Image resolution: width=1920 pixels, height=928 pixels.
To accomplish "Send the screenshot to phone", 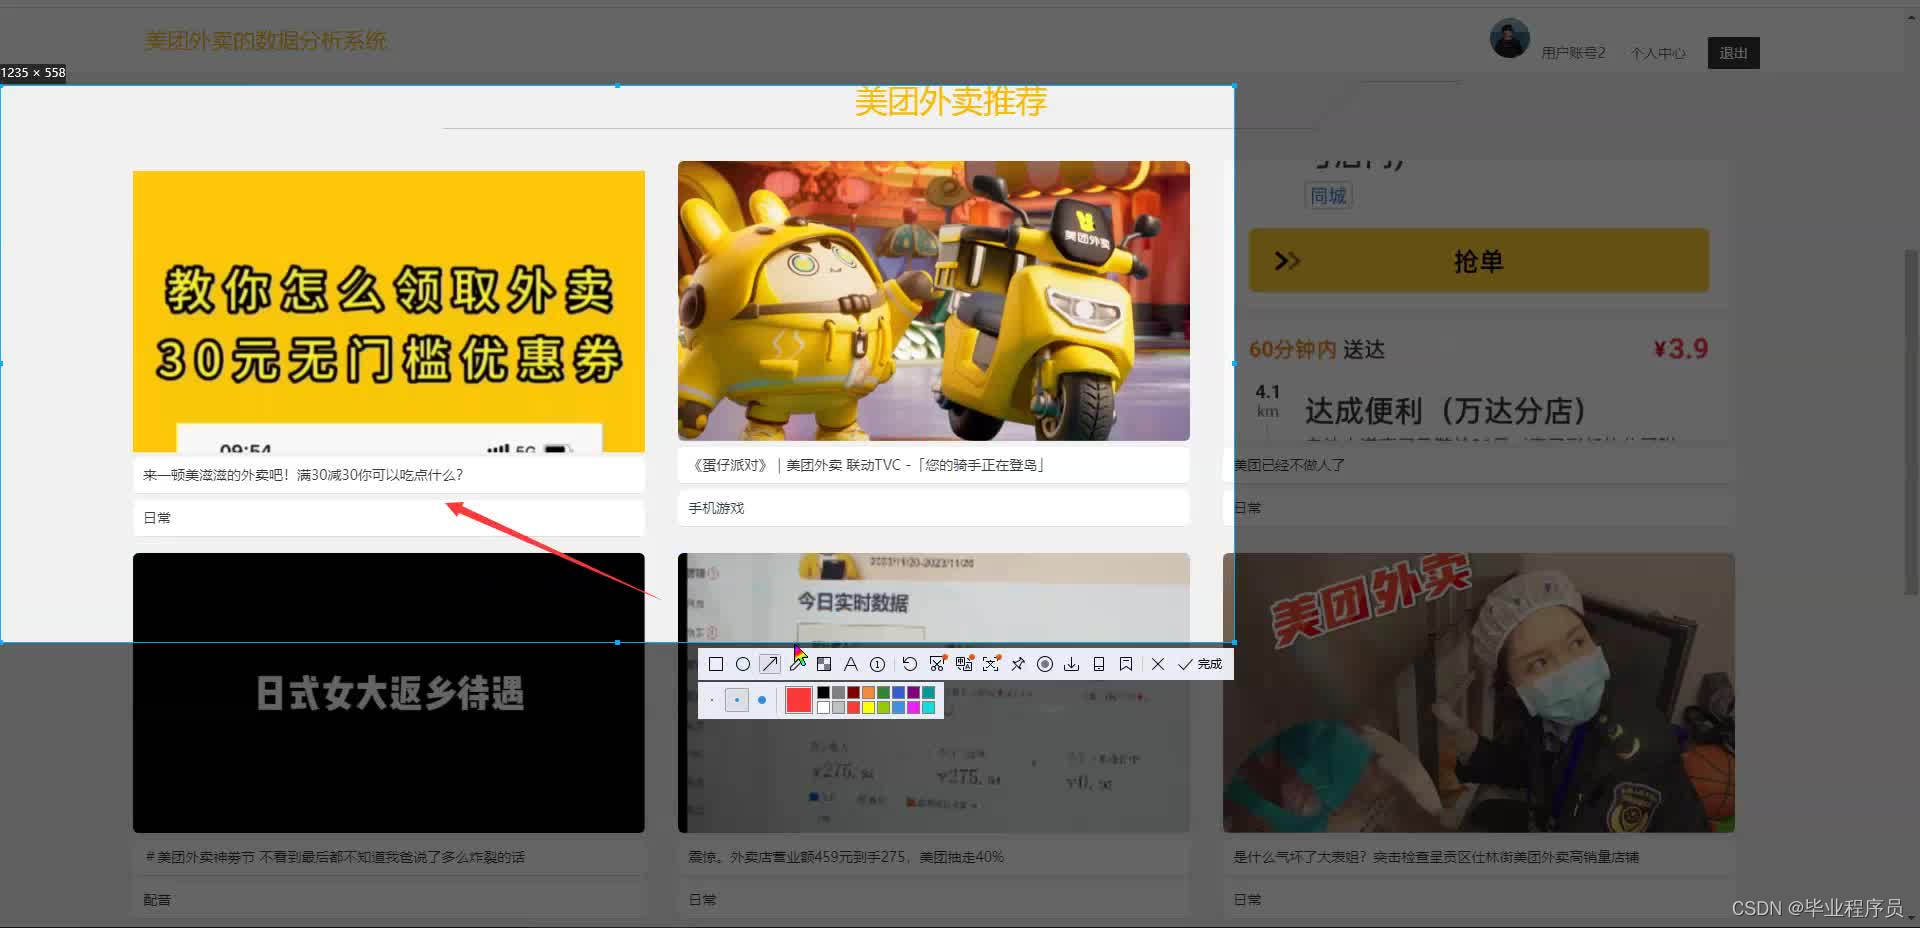I will tap(1099, 664).
